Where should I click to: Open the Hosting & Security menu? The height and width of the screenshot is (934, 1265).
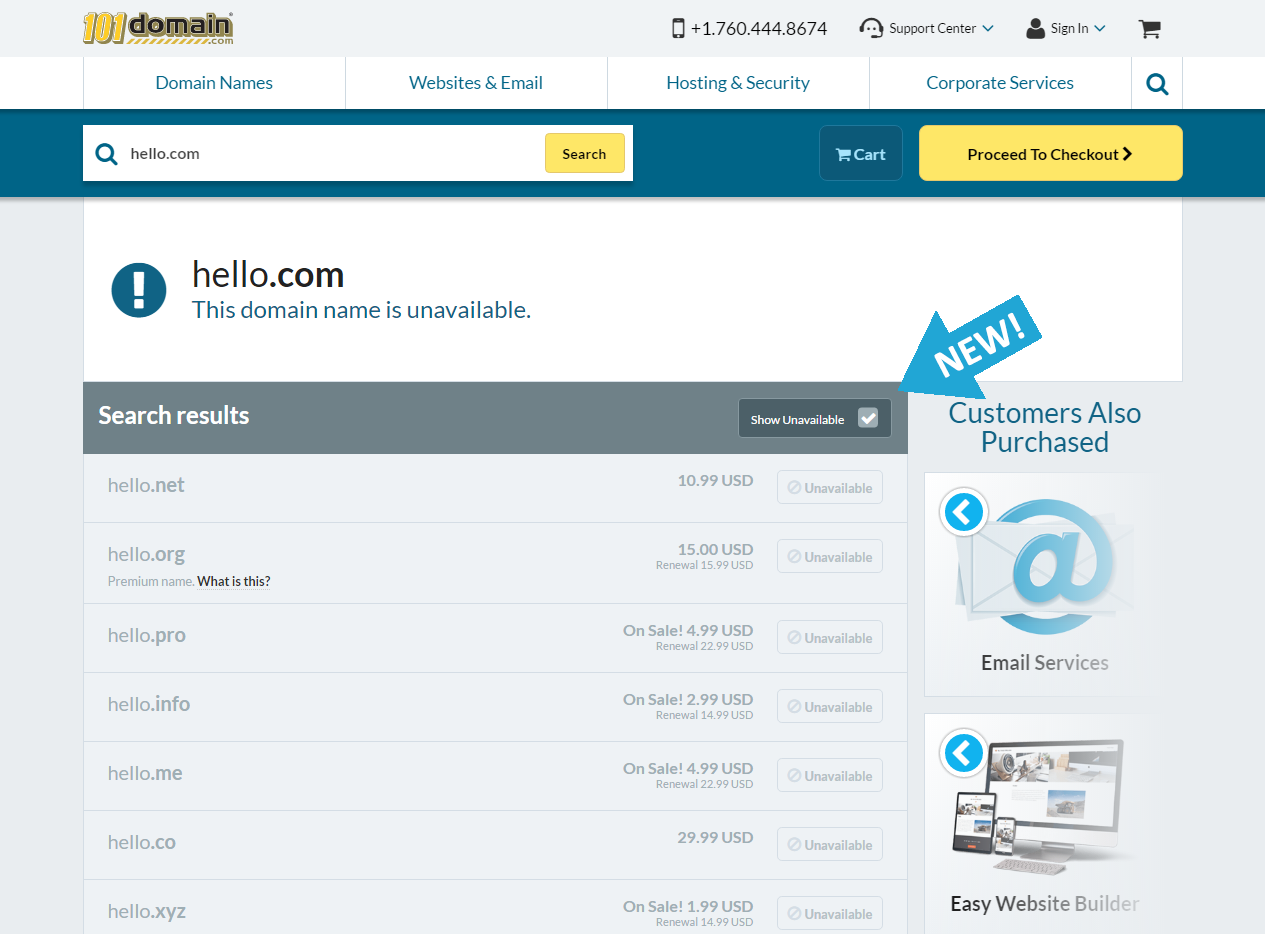click(738, 83)
